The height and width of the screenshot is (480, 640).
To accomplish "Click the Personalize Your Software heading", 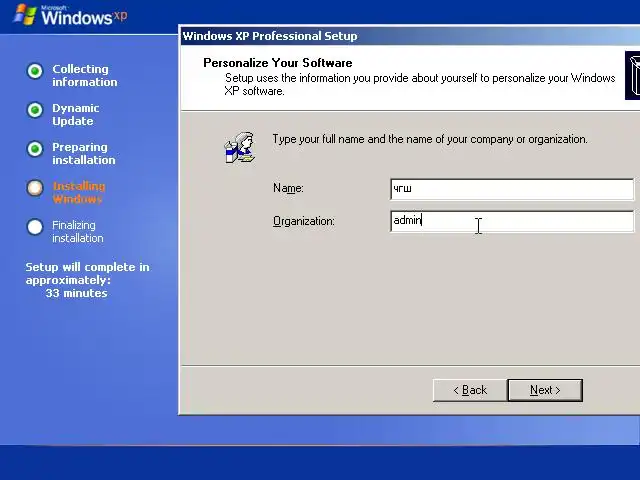I will pos(278,63).
